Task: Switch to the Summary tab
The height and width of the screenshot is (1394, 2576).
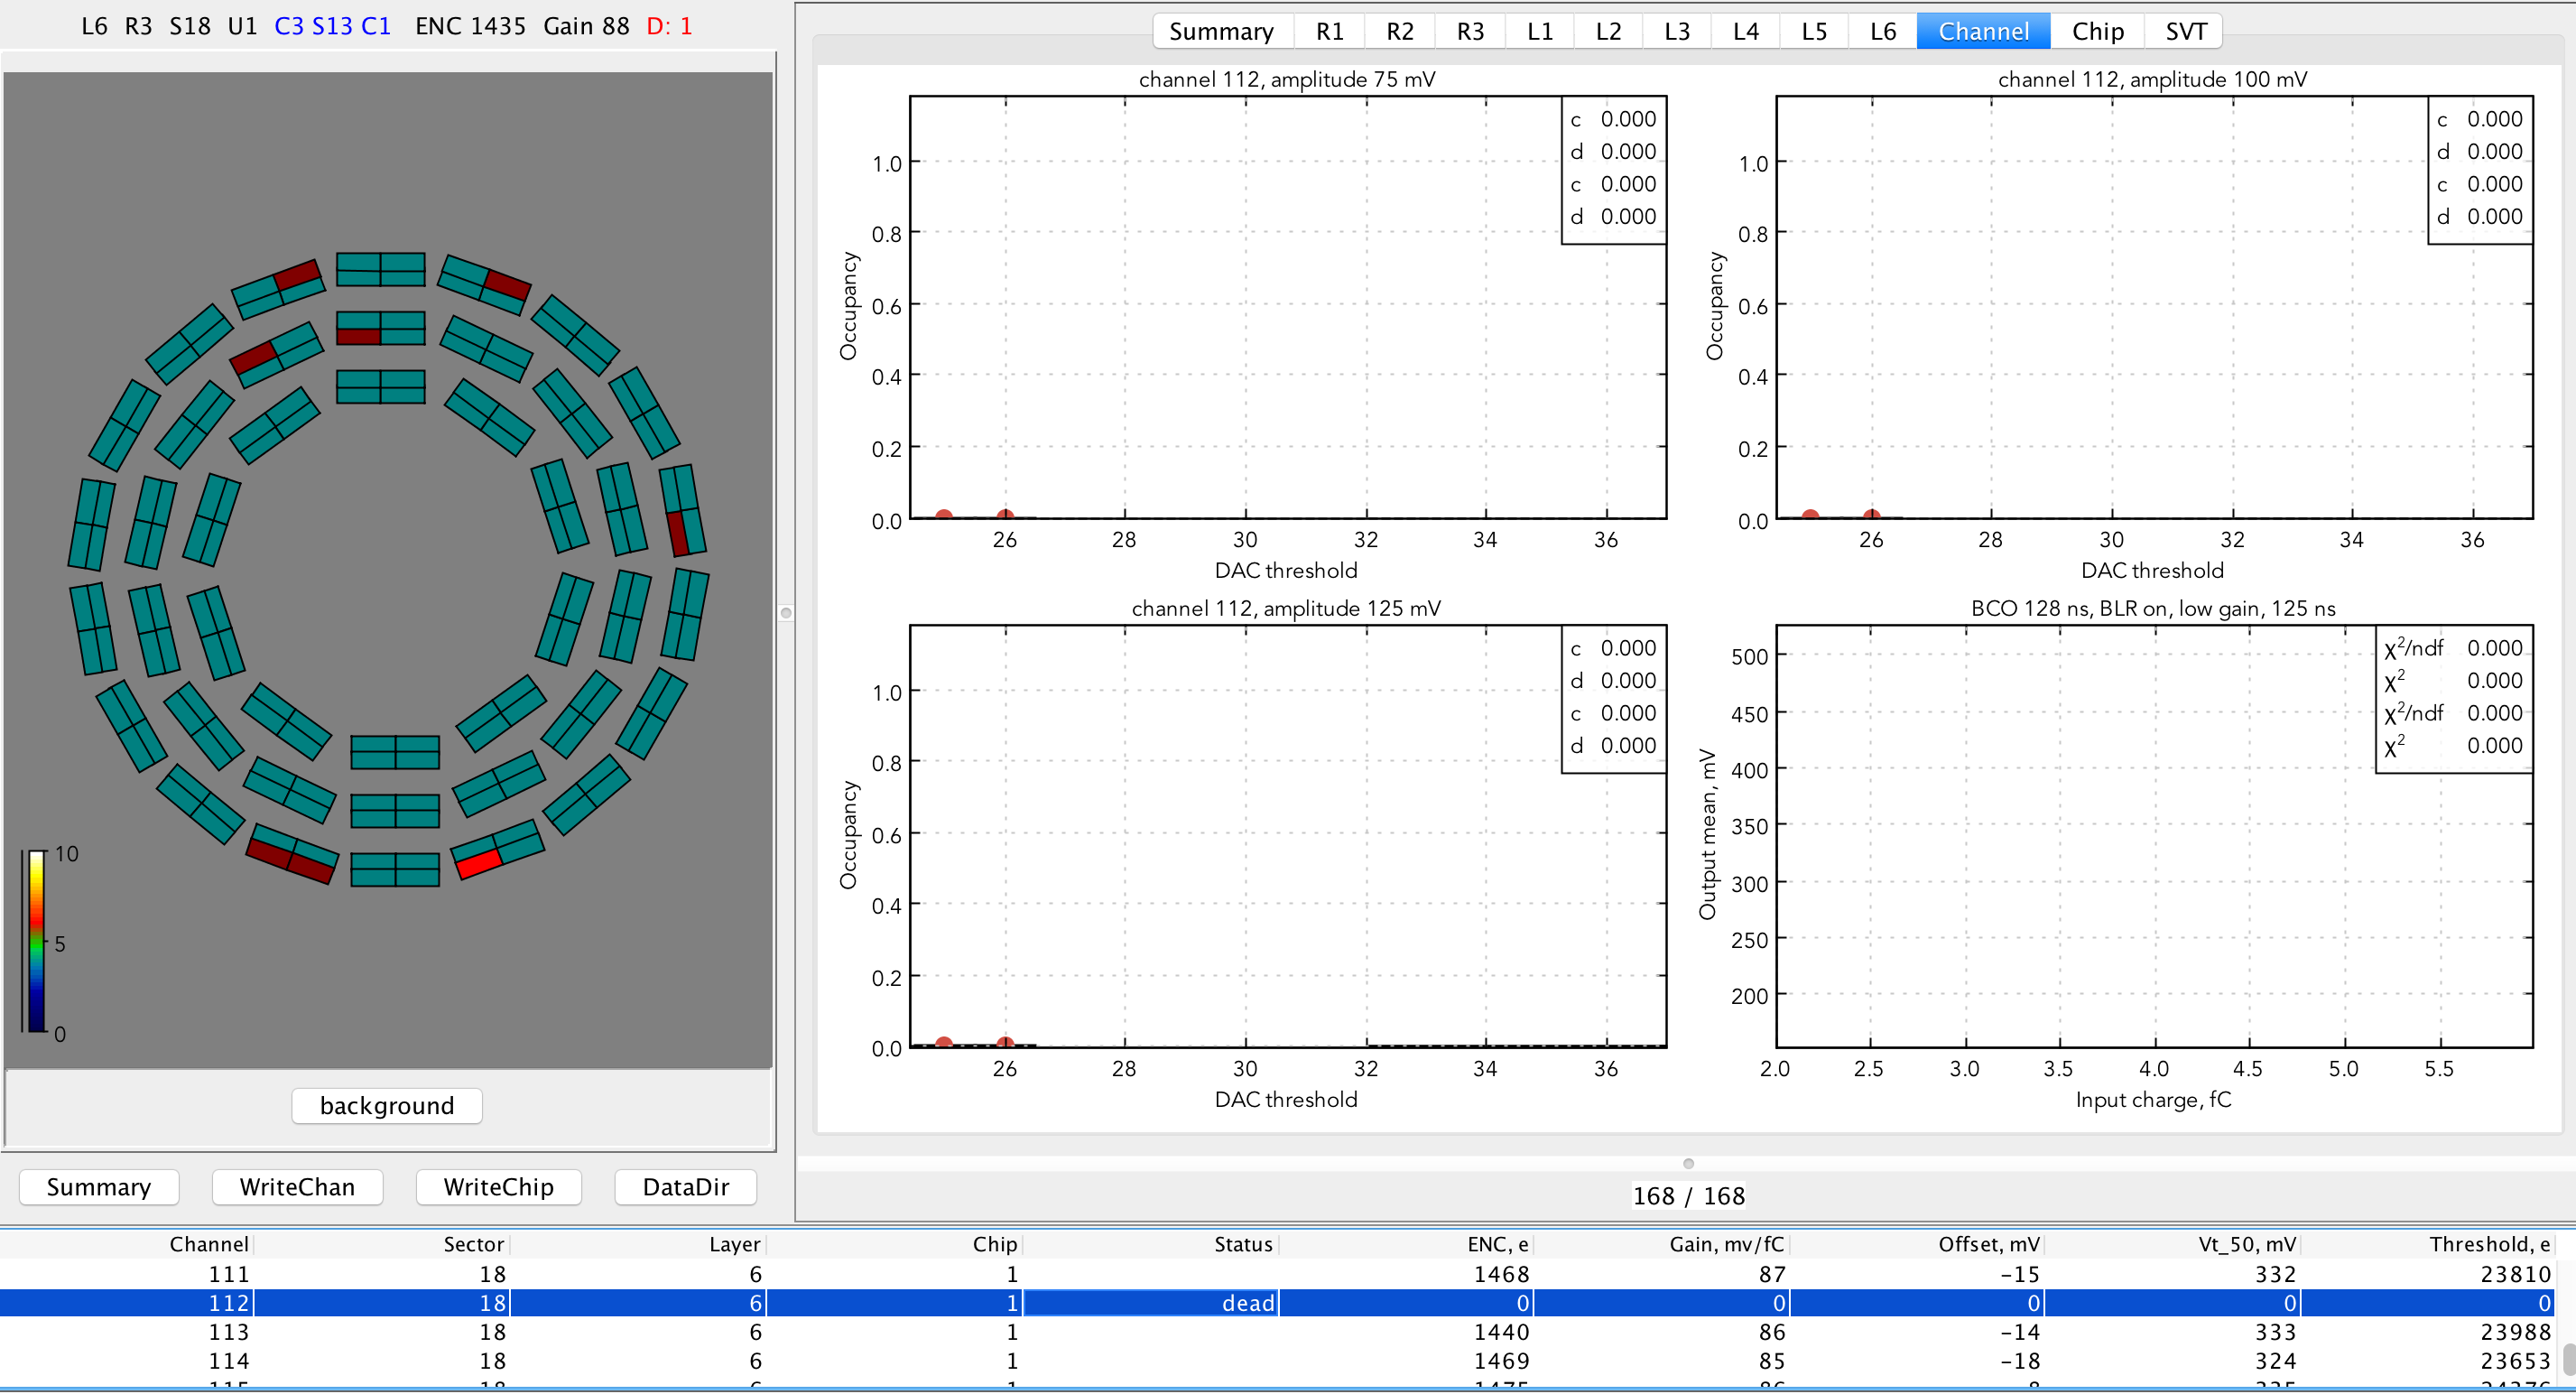Action: click(1221, 32)
